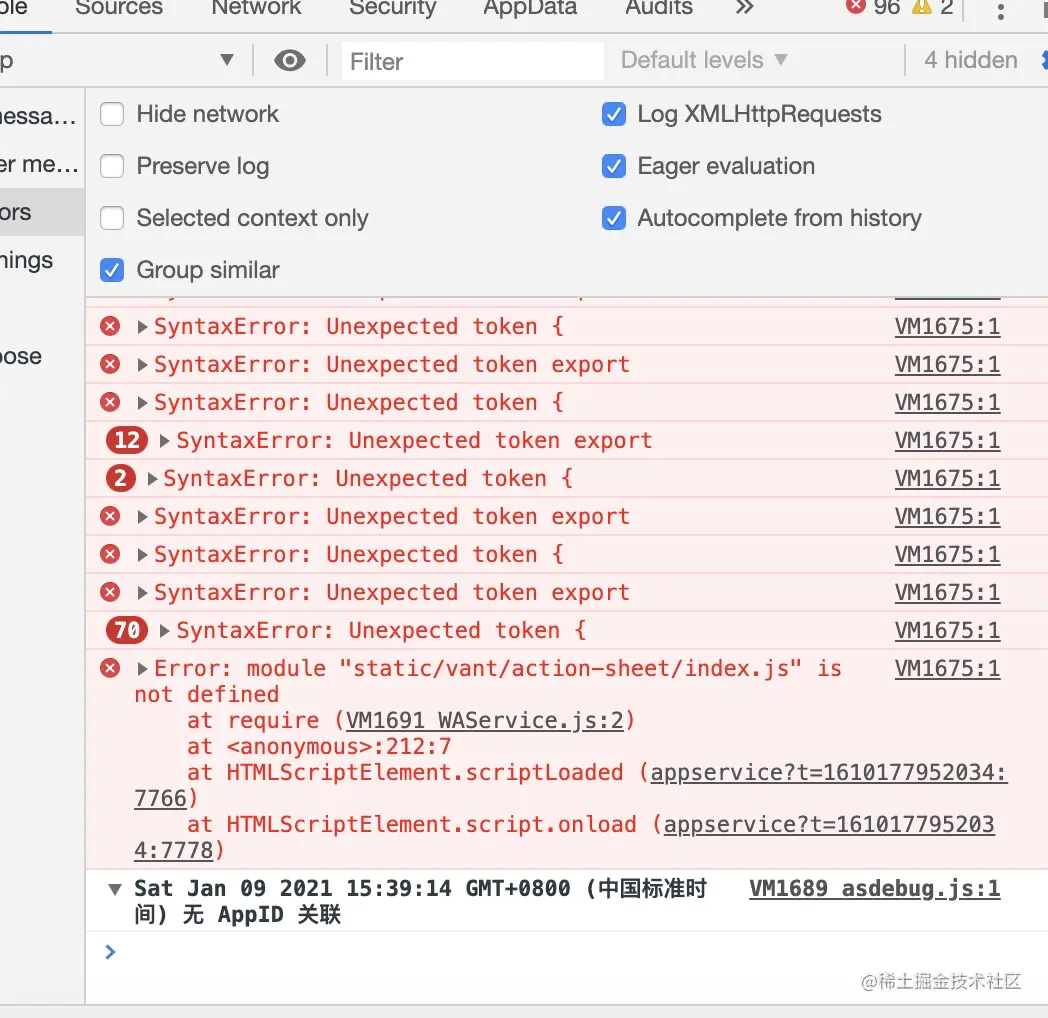Expand the module not defined error
Viewport: 1048px width, 1018px height.
pos(142,668)
